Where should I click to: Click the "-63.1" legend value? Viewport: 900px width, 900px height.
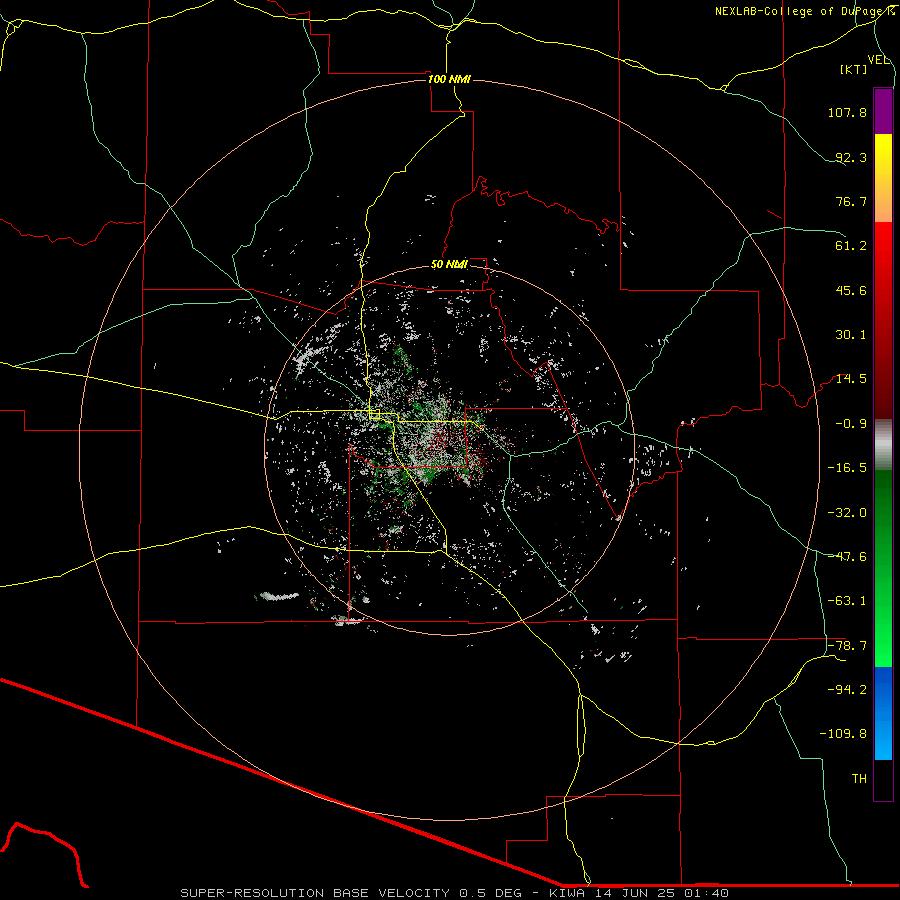pyautogui.click(x=847, y=601)
